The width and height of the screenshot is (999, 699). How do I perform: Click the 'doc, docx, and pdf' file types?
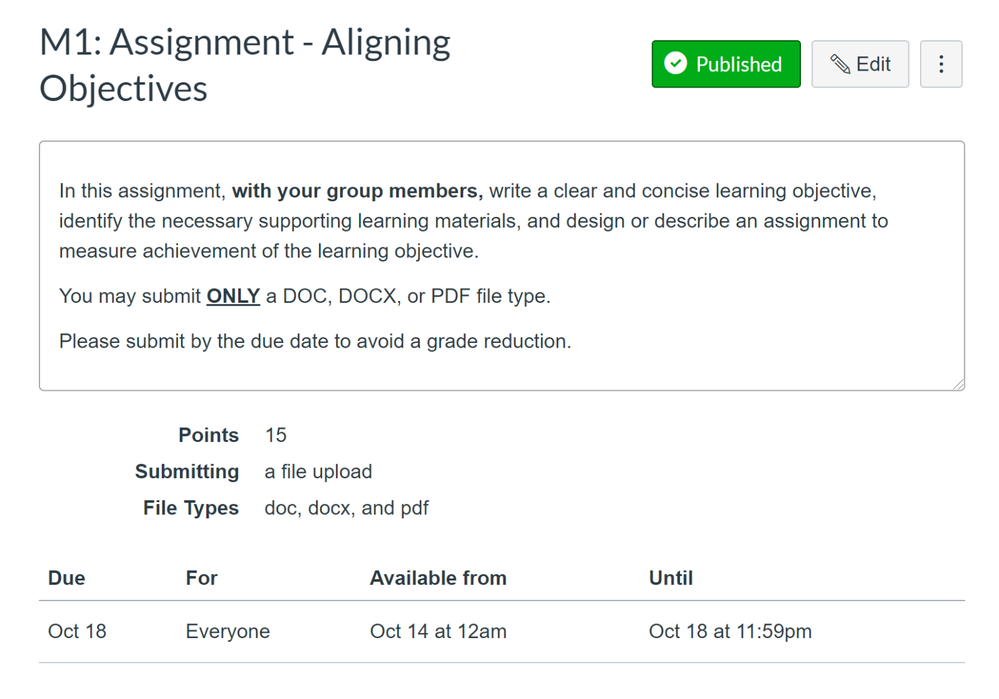tap(346, 508)
